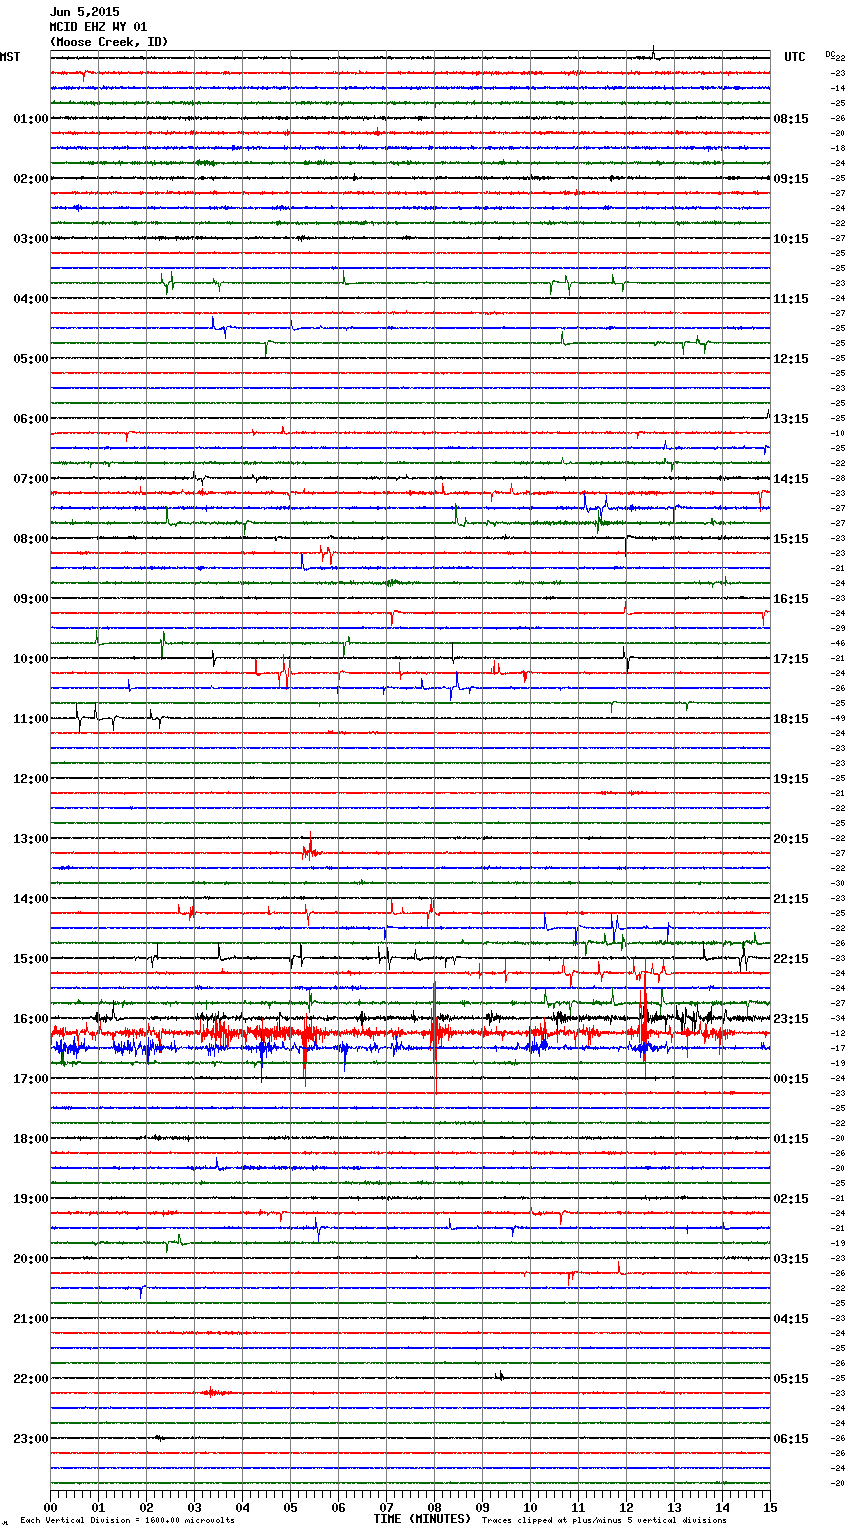The height and width of the screenshot is (1534, 850).
Task: Click the 03:15 UTC time label
Action: pos(791,1259)
